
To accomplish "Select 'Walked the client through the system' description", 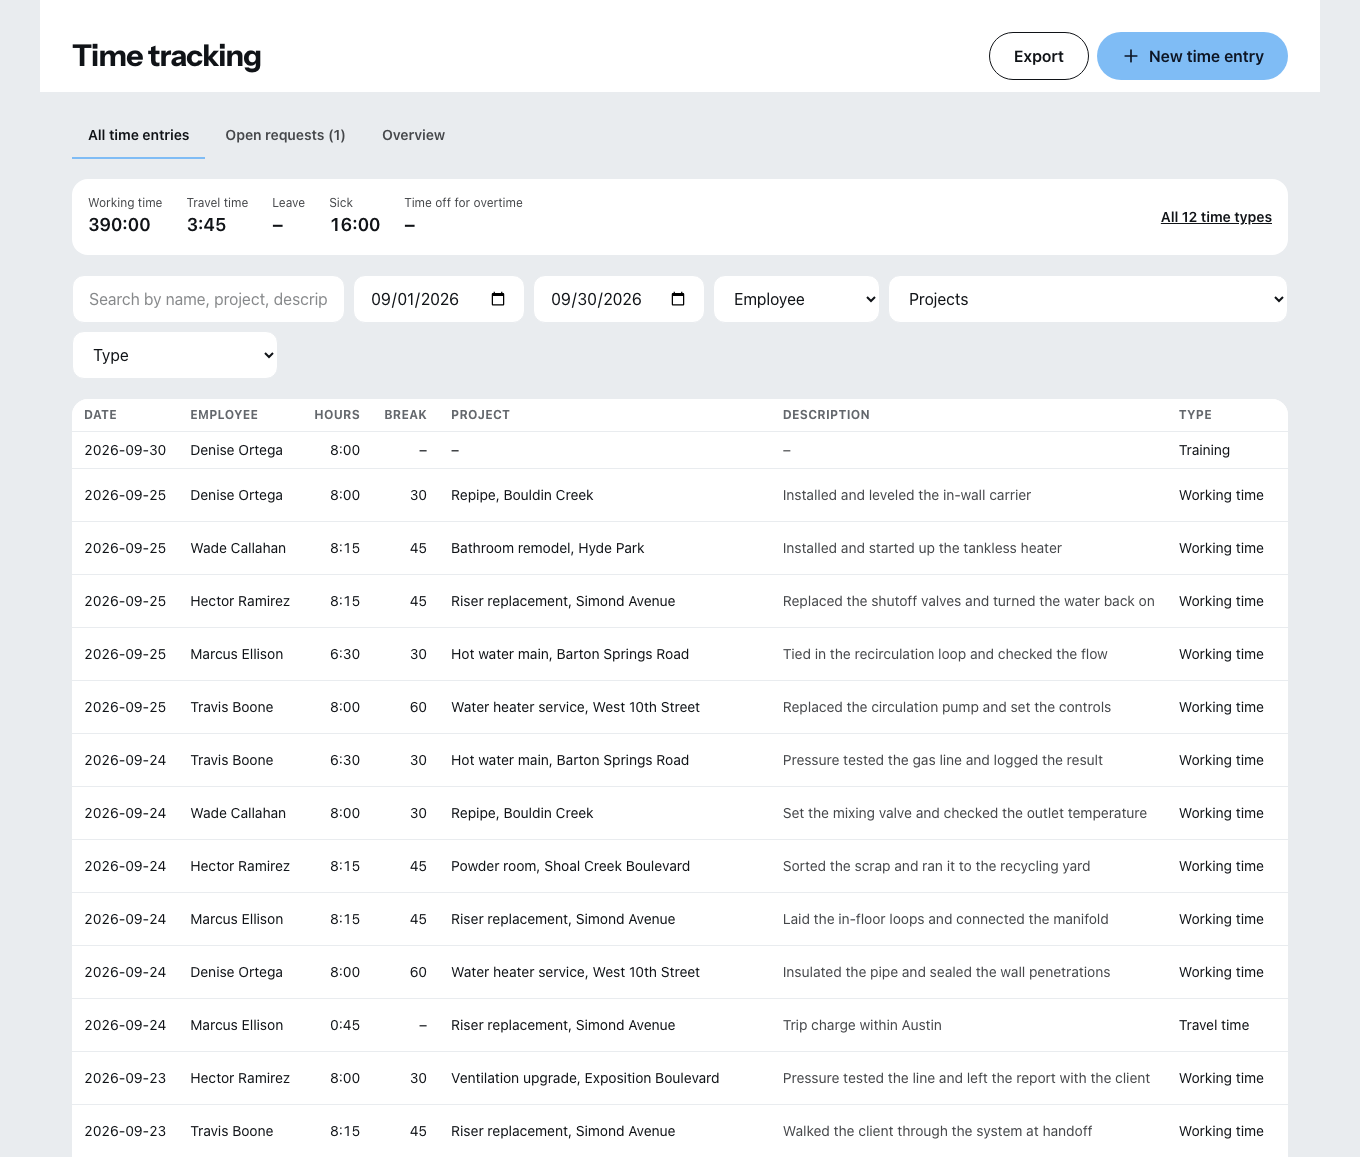I will click(937, 1131).
